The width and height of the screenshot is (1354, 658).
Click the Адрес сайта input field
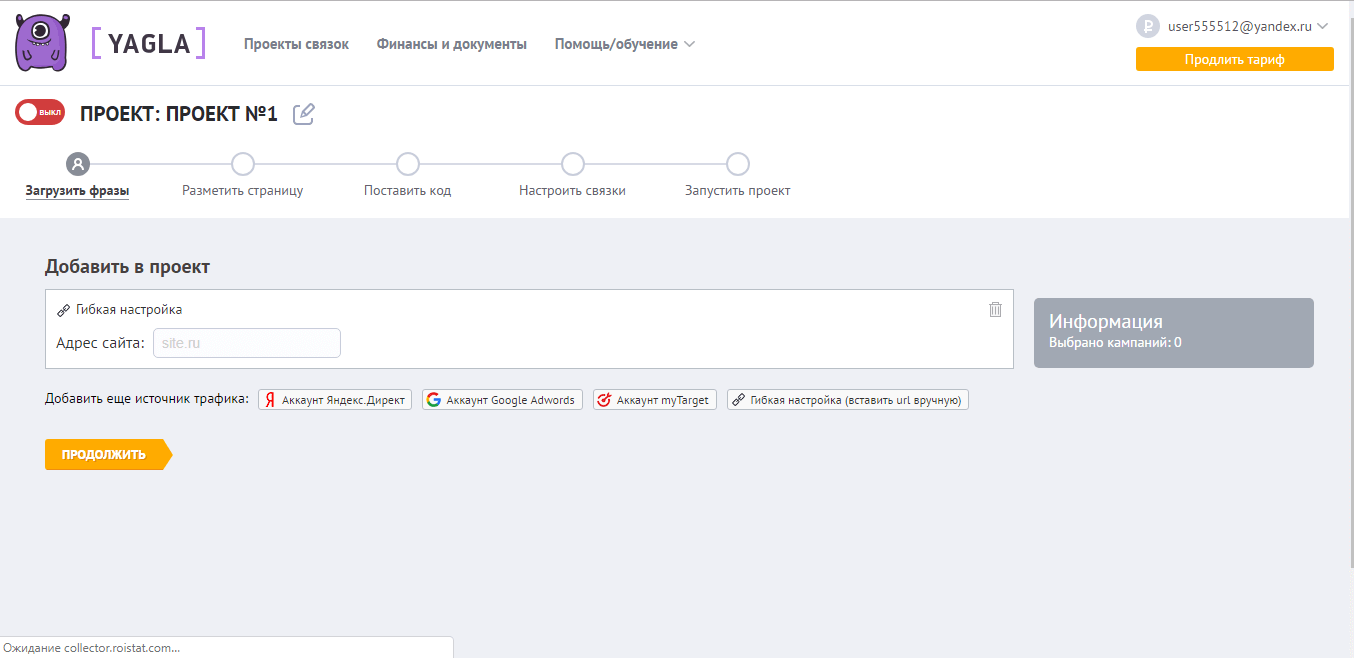(x=246, y=343)
